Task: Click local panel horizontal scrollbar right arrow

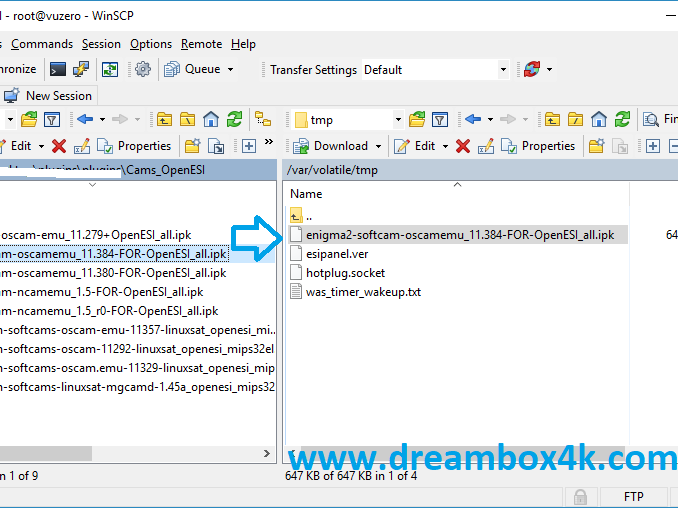Action: click(x=267, y=453)
